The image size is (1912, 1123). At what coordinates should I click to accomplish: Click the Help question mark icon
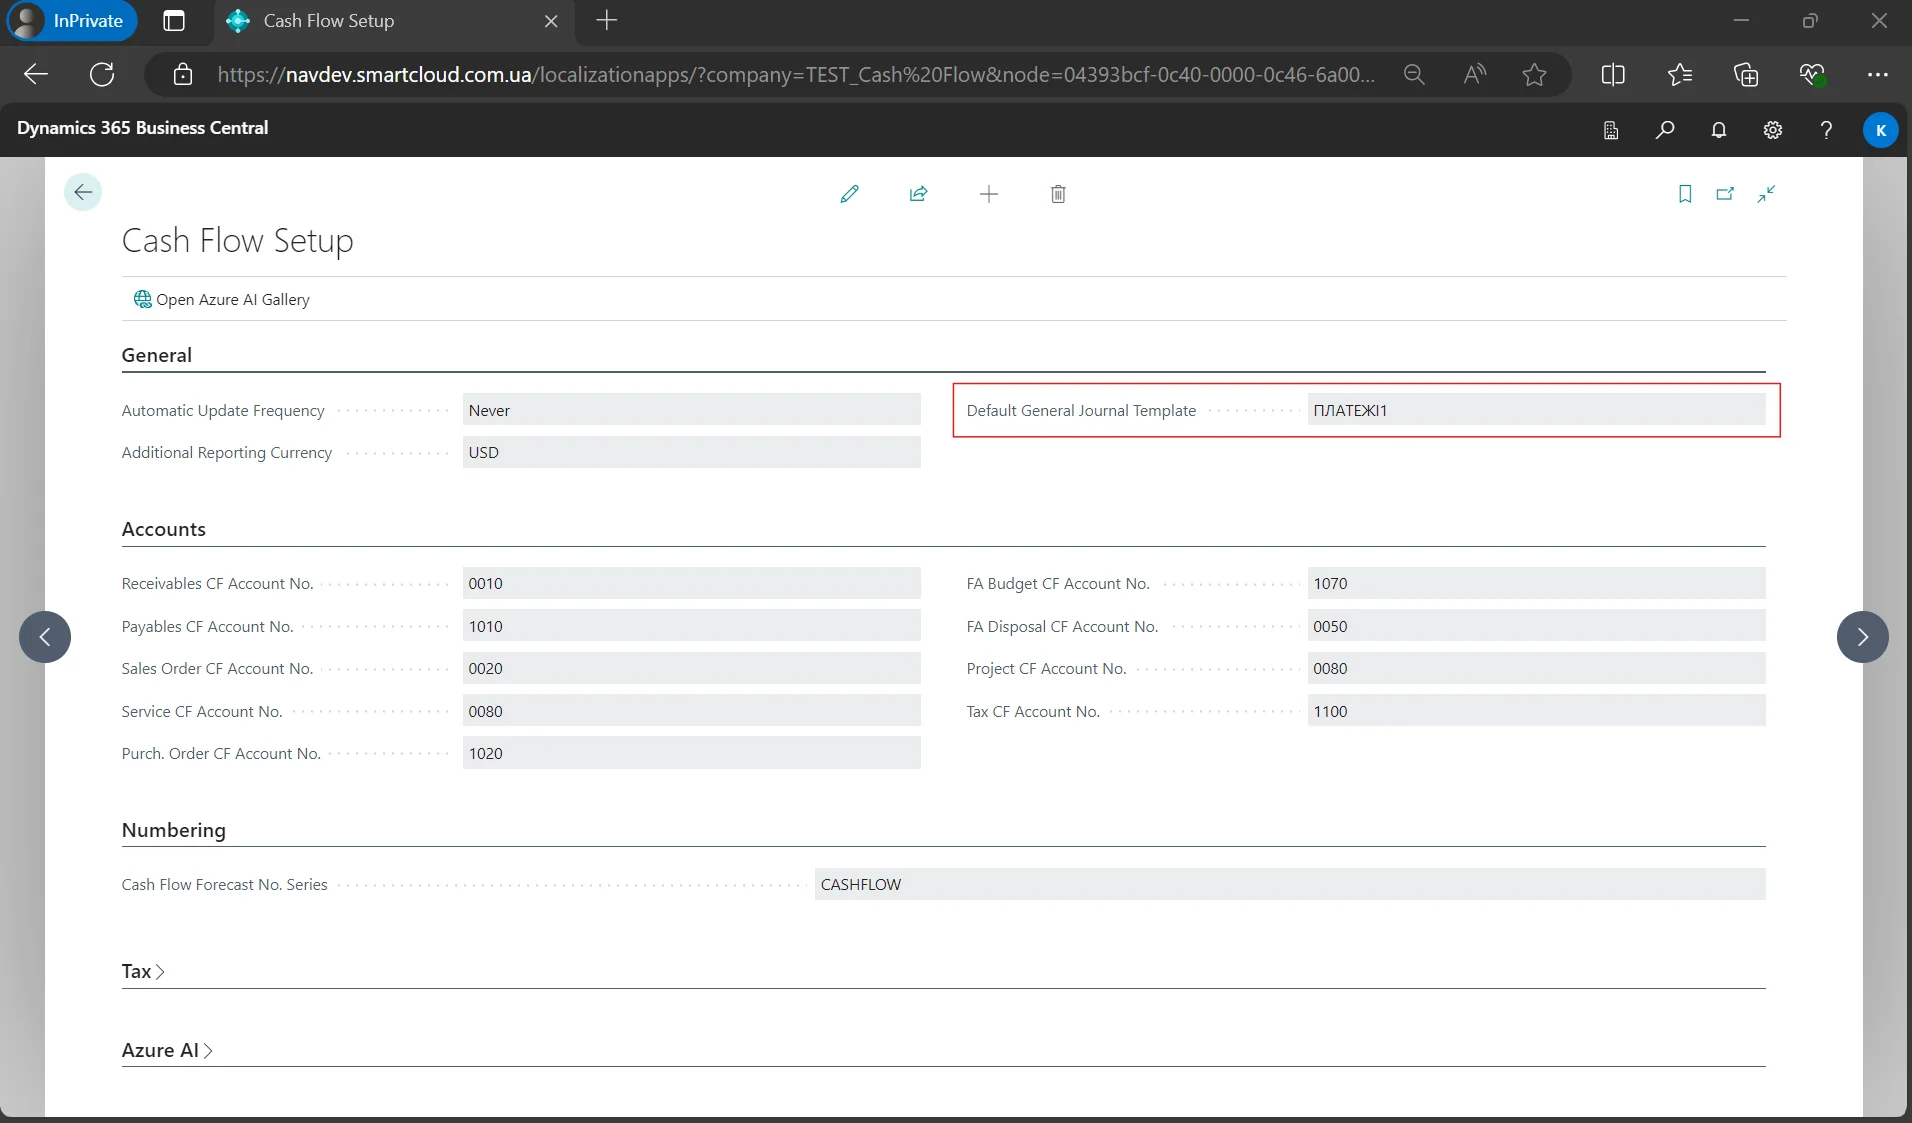1826,130
